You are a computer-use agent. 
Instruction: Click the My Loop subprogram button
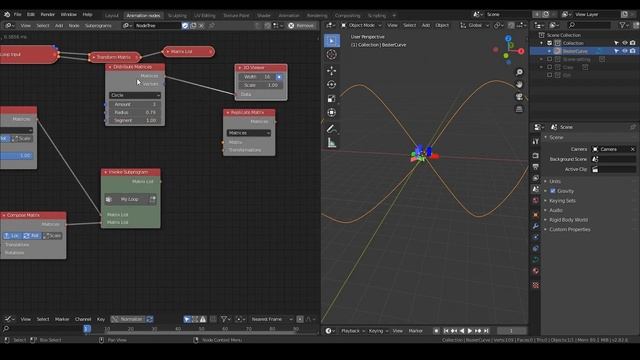pos(127,199)
